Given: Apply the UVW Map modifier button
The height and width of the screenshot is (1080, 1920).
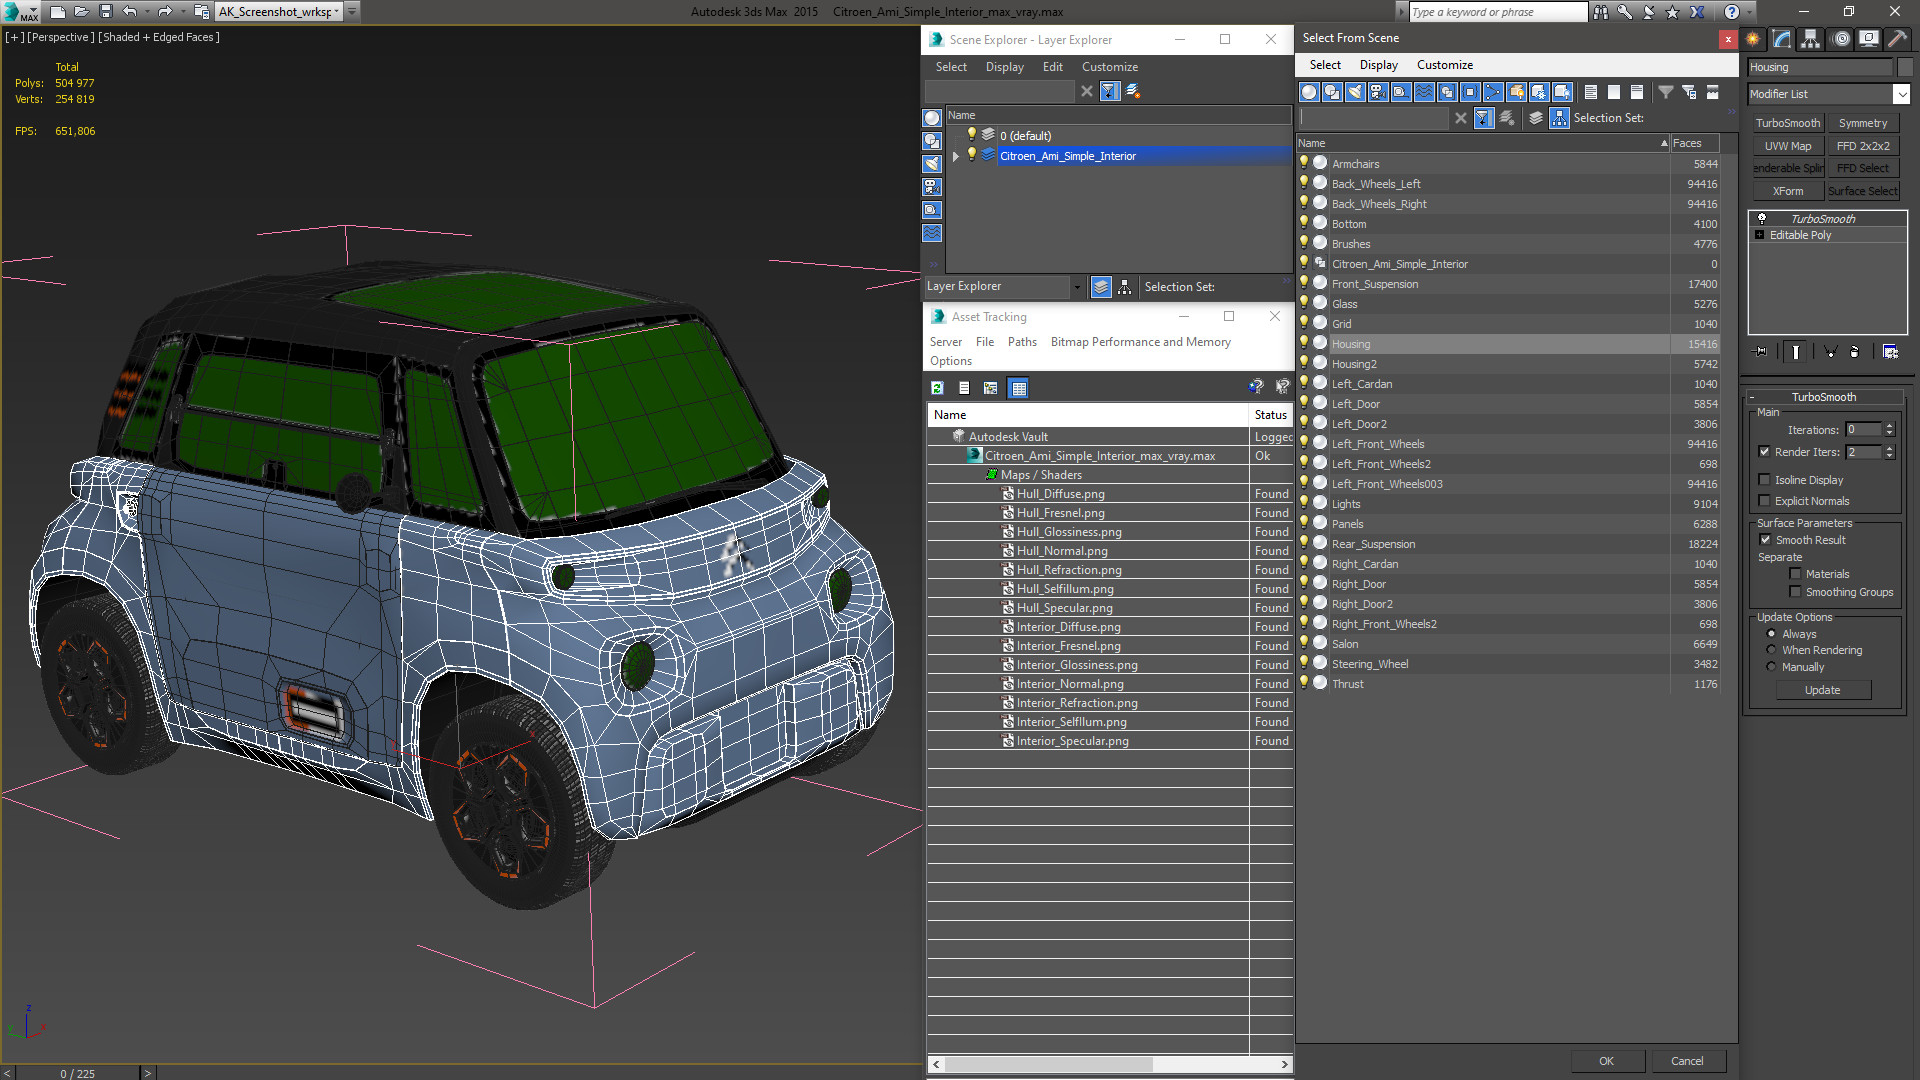Looking at the screenshot, I should (x=1787, y=146).
